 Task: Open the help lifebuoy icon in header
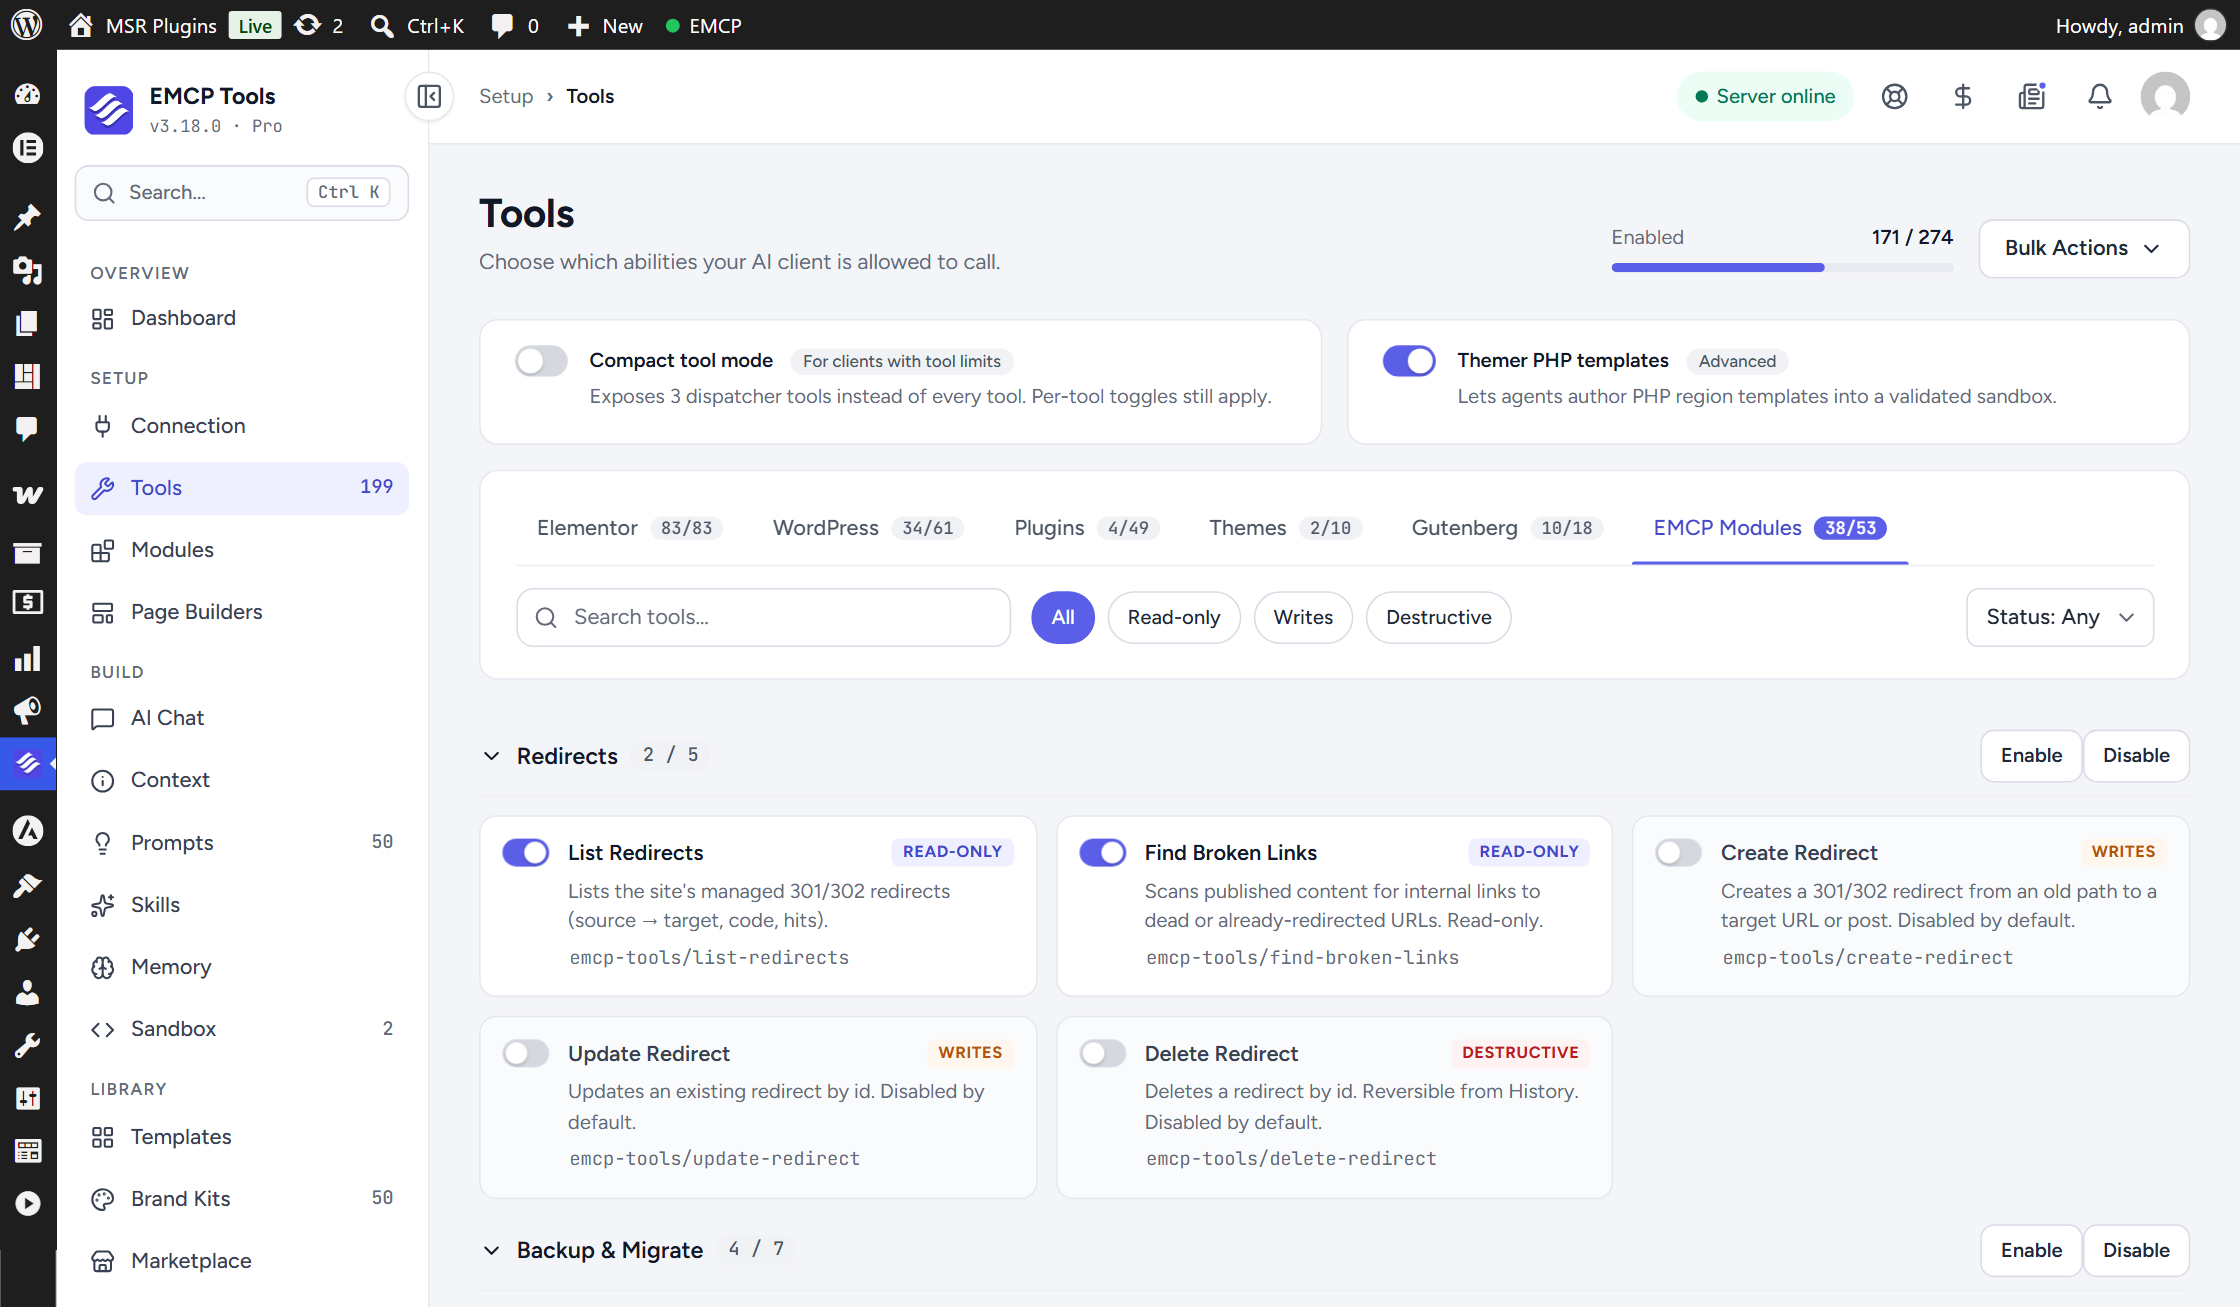(x=1894, y=97)
